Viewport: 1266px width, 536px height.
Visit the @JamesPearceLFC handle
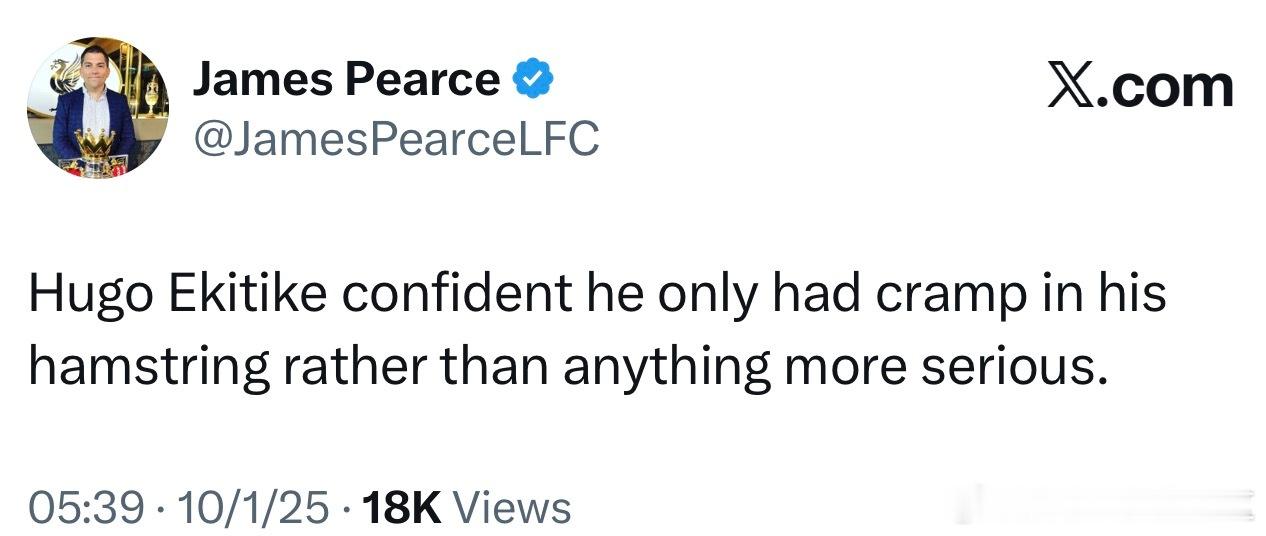coord(396,139)
